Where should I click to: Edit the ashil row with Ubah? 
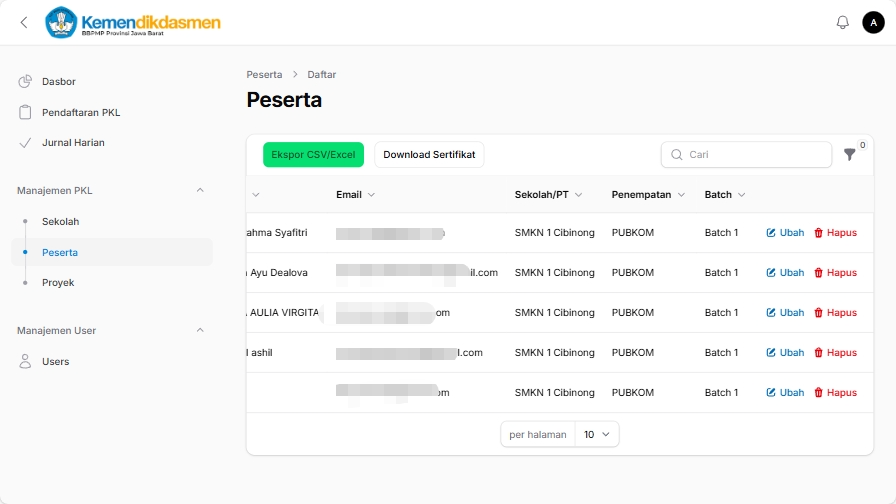coord(785,353)
